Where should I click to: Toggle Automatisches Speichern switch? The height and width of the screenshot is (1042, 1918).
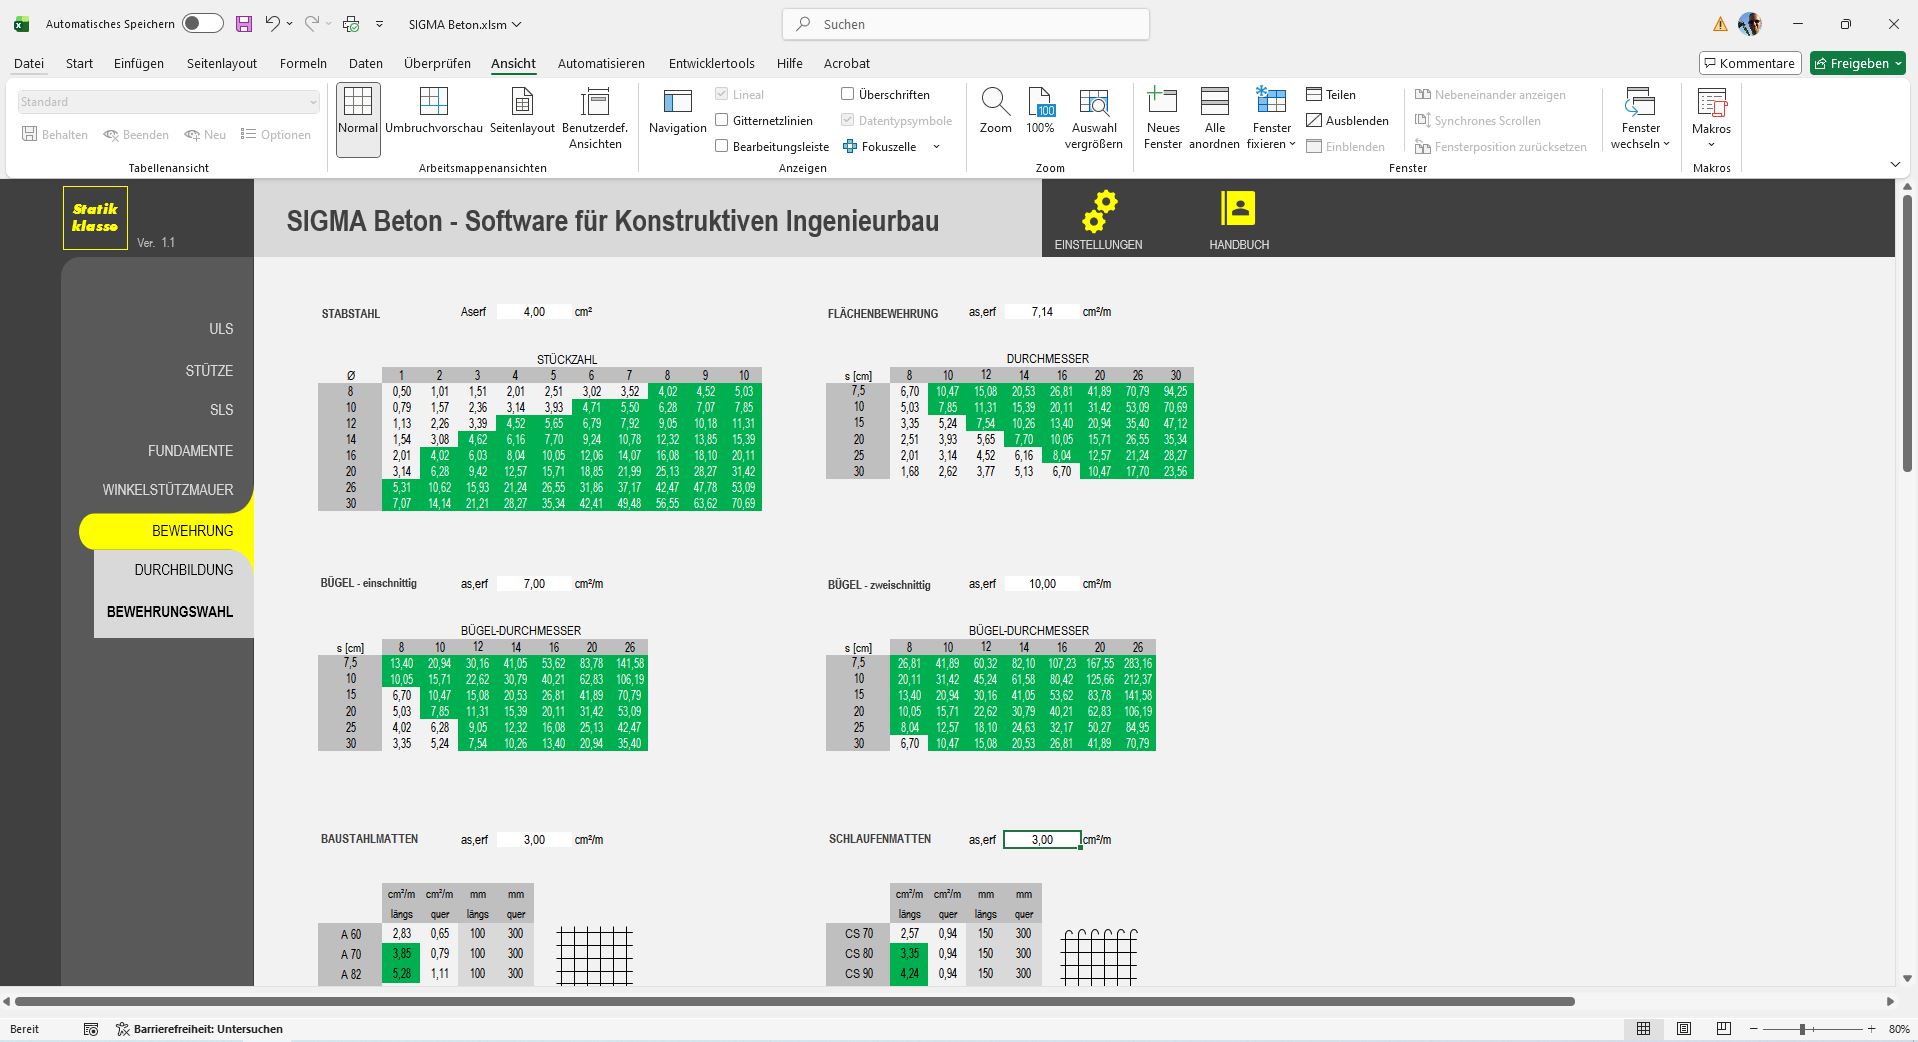tap(202, 24)
